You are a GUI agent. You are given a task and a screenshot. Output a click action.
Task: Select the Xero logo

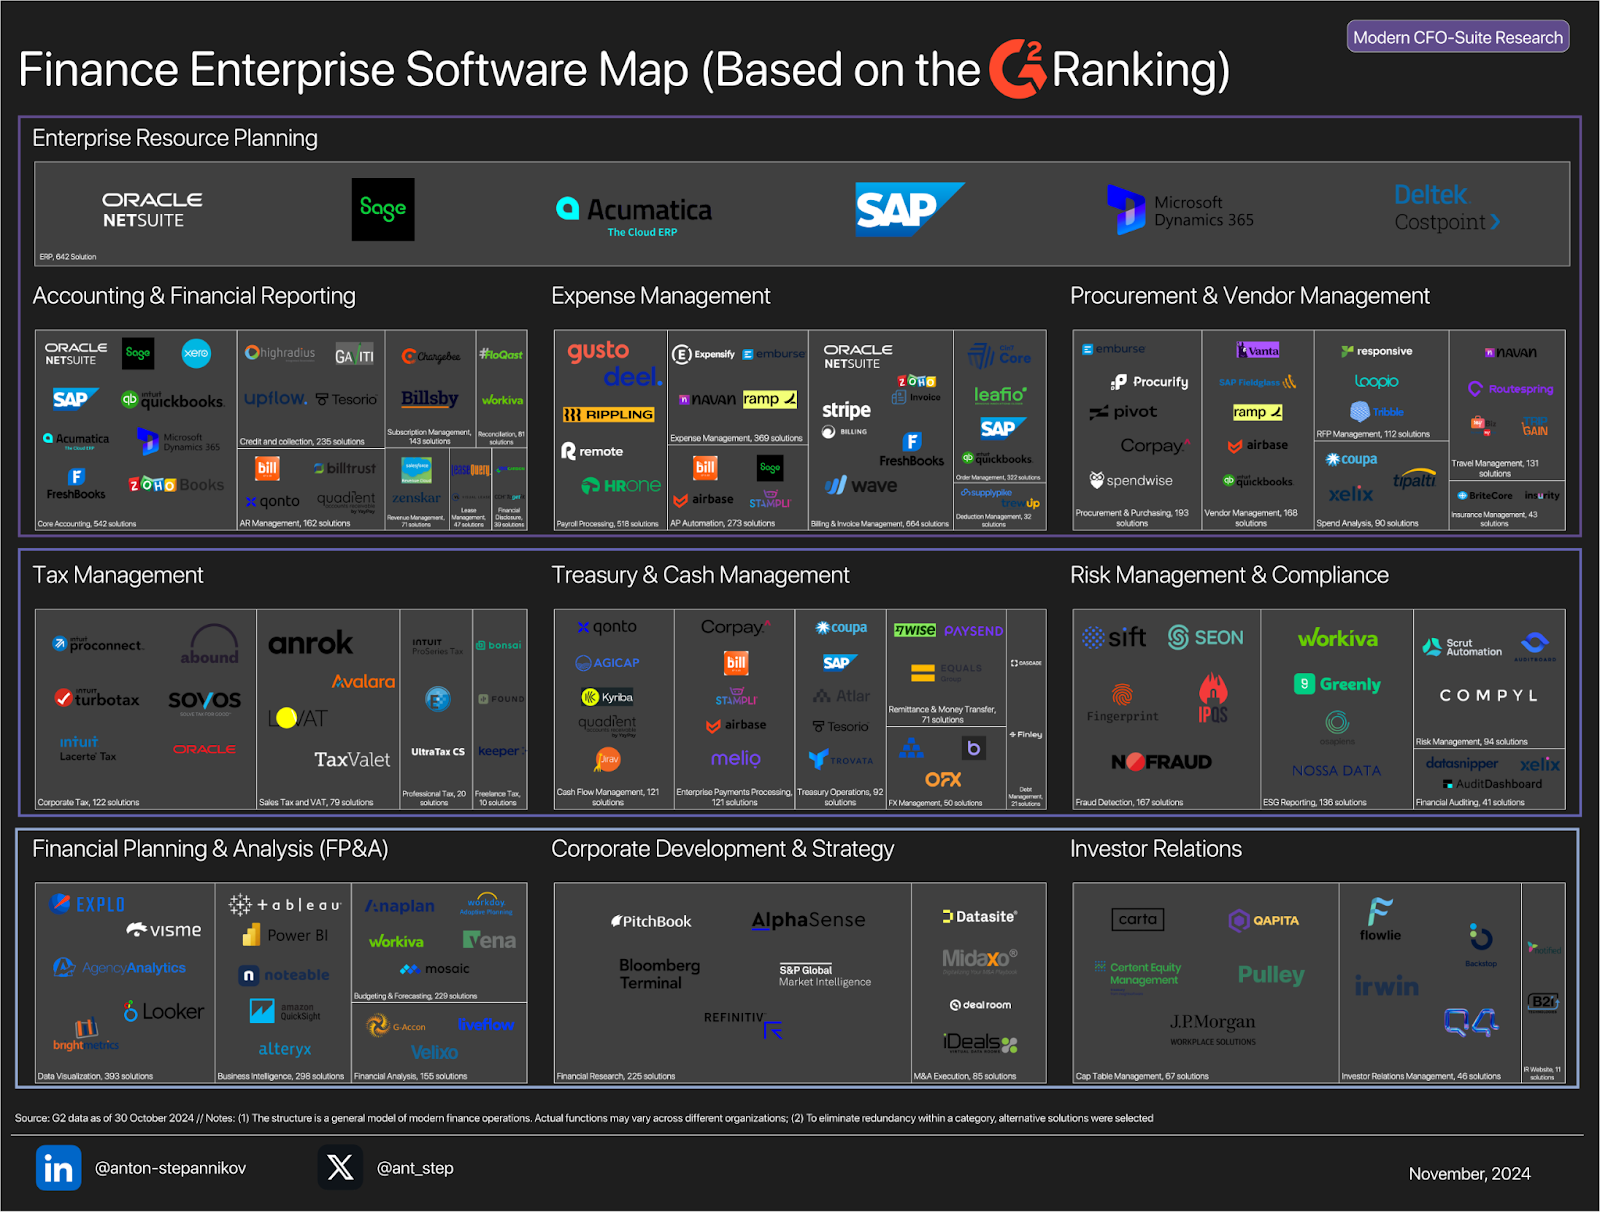point(196,352)
